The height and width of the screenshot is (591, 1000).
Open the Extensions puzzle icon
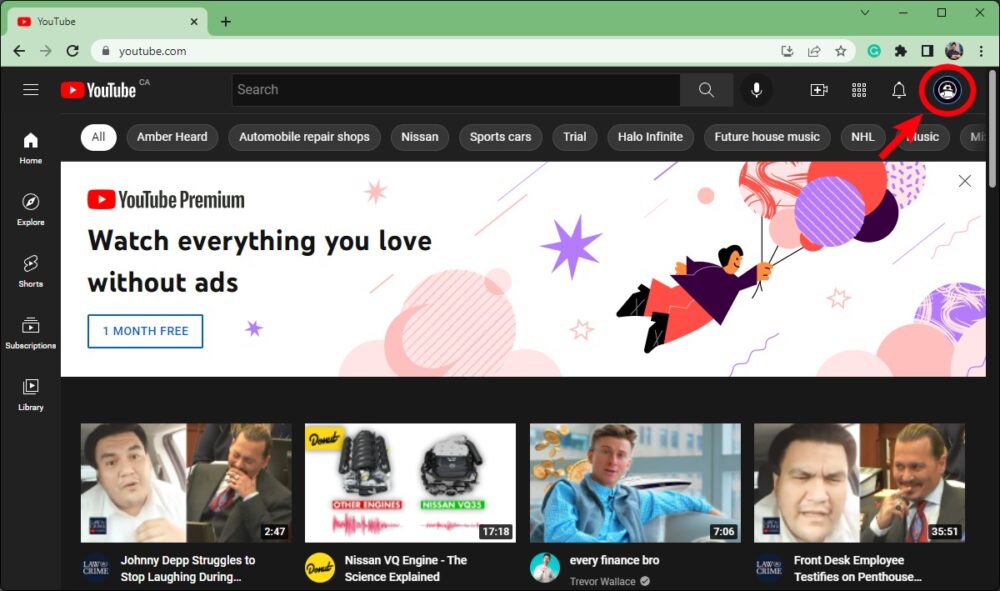coord(901,51)
